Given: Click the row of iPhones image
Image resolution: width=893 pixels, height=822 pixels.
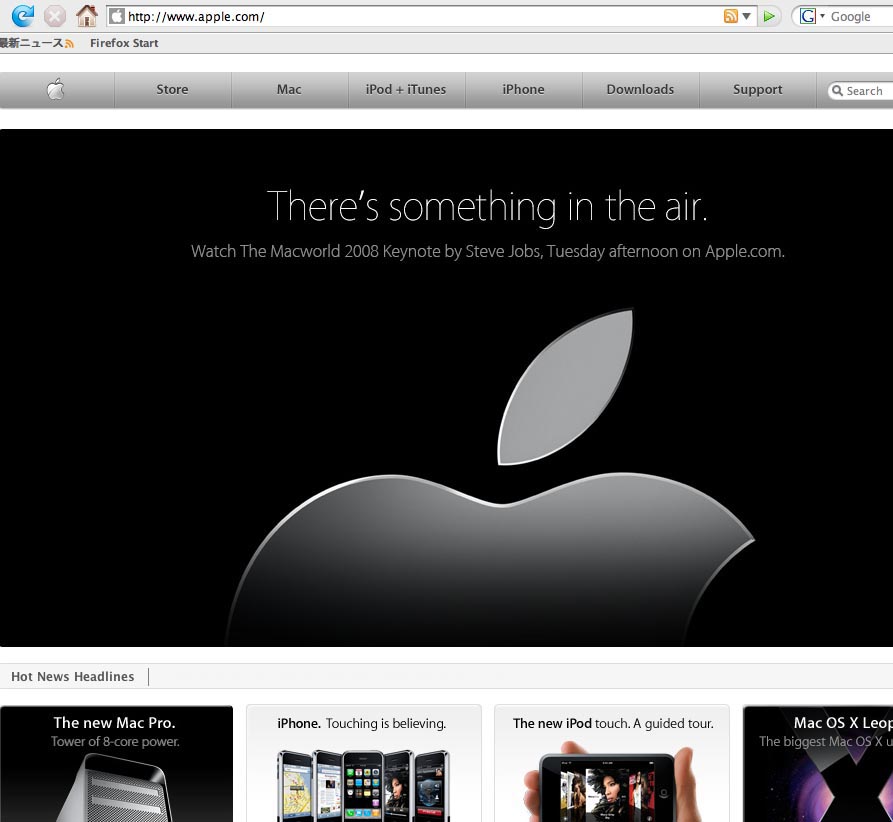Looking at the screenshot, I should (x=363, y=786).
